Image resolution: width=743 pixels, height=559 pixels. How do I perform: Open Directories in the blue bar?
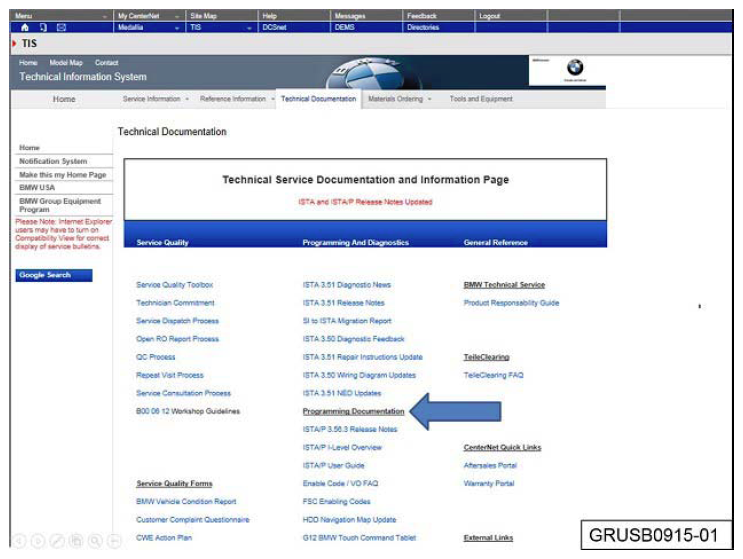(423, 27)
